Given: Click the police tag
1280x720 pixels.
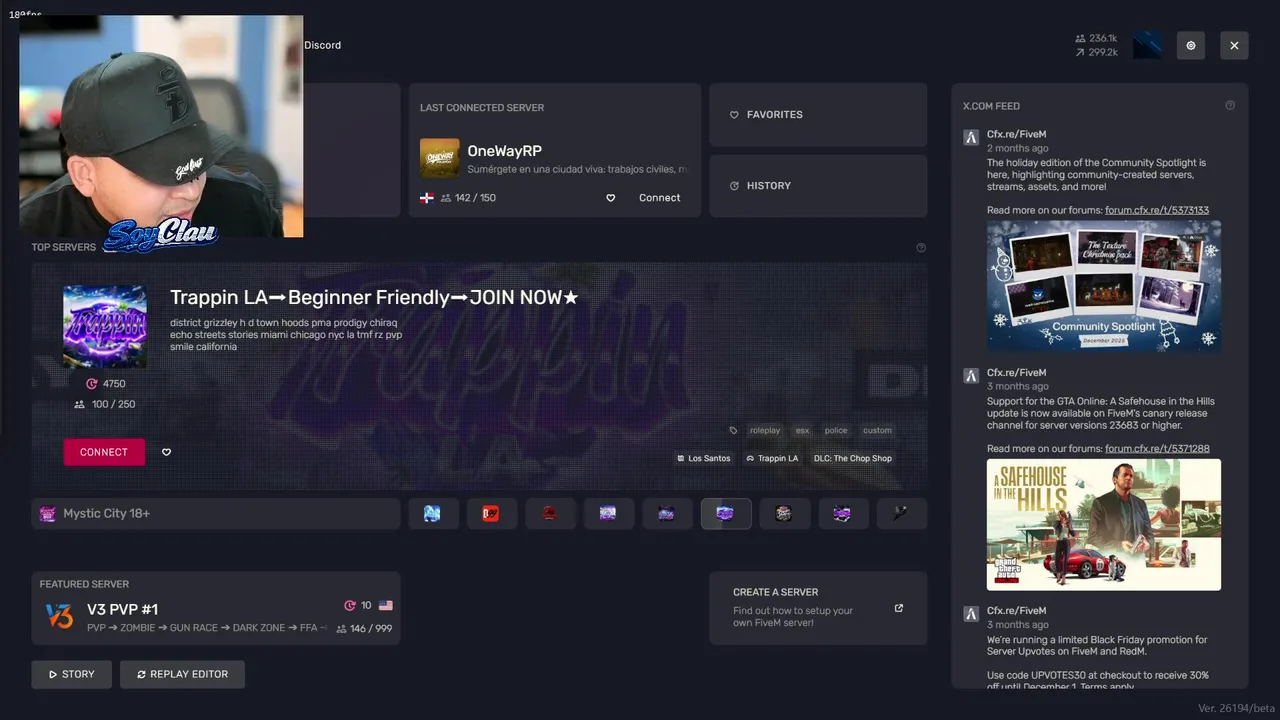Looking at the screenshot, I should click(836, 431).
